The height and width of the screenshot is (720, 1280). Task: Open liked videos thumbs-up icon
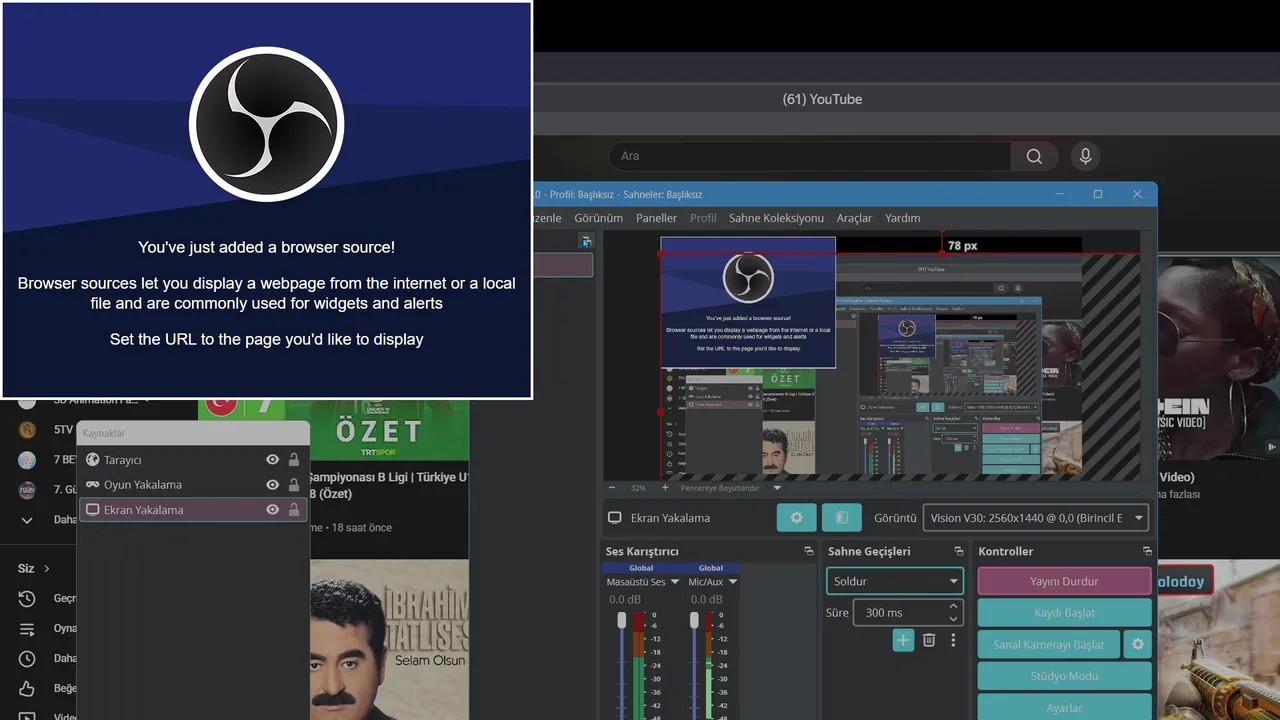click(x=27, y=689)
